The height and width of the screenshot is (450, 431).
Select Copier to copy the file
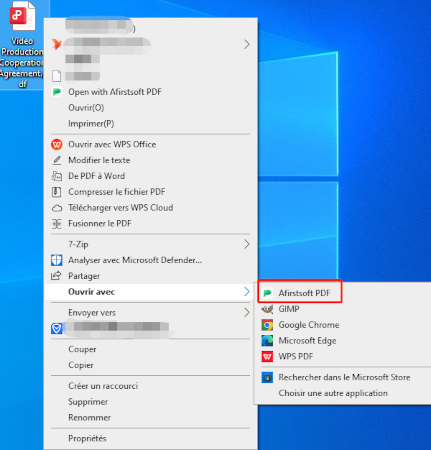(x=150, y=365)
